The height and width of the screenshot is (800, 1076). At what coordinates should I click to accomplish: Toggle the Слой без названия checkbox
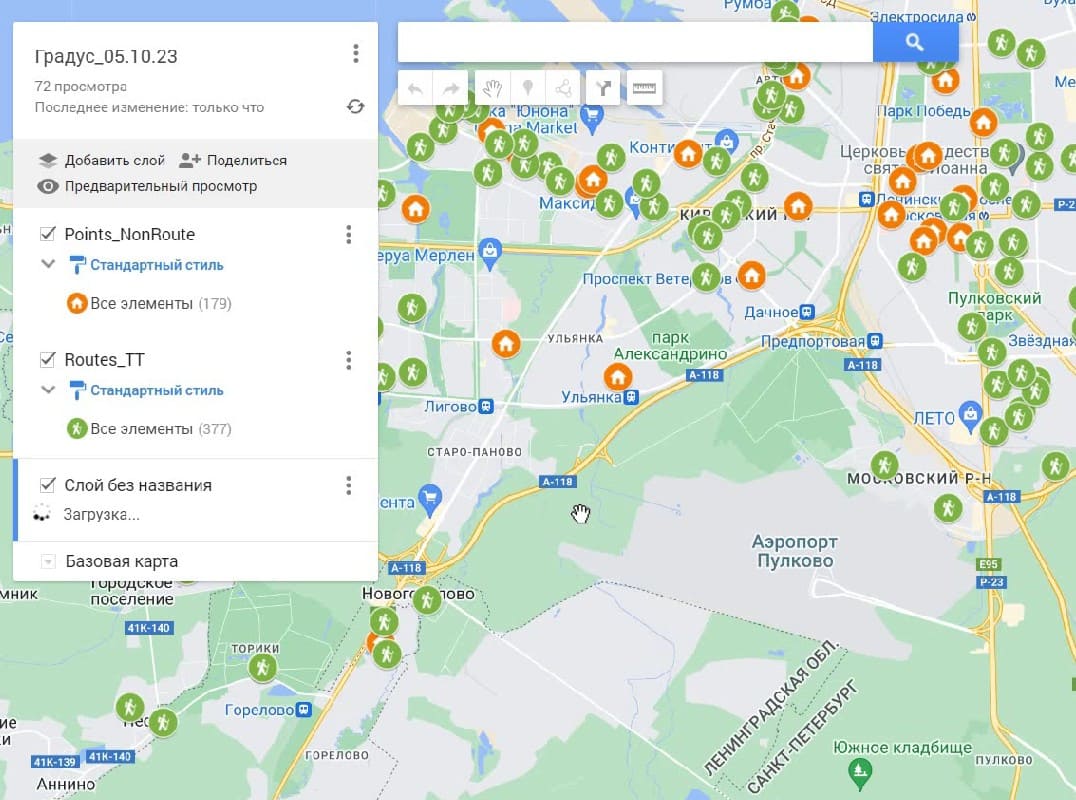coord(47,485)
